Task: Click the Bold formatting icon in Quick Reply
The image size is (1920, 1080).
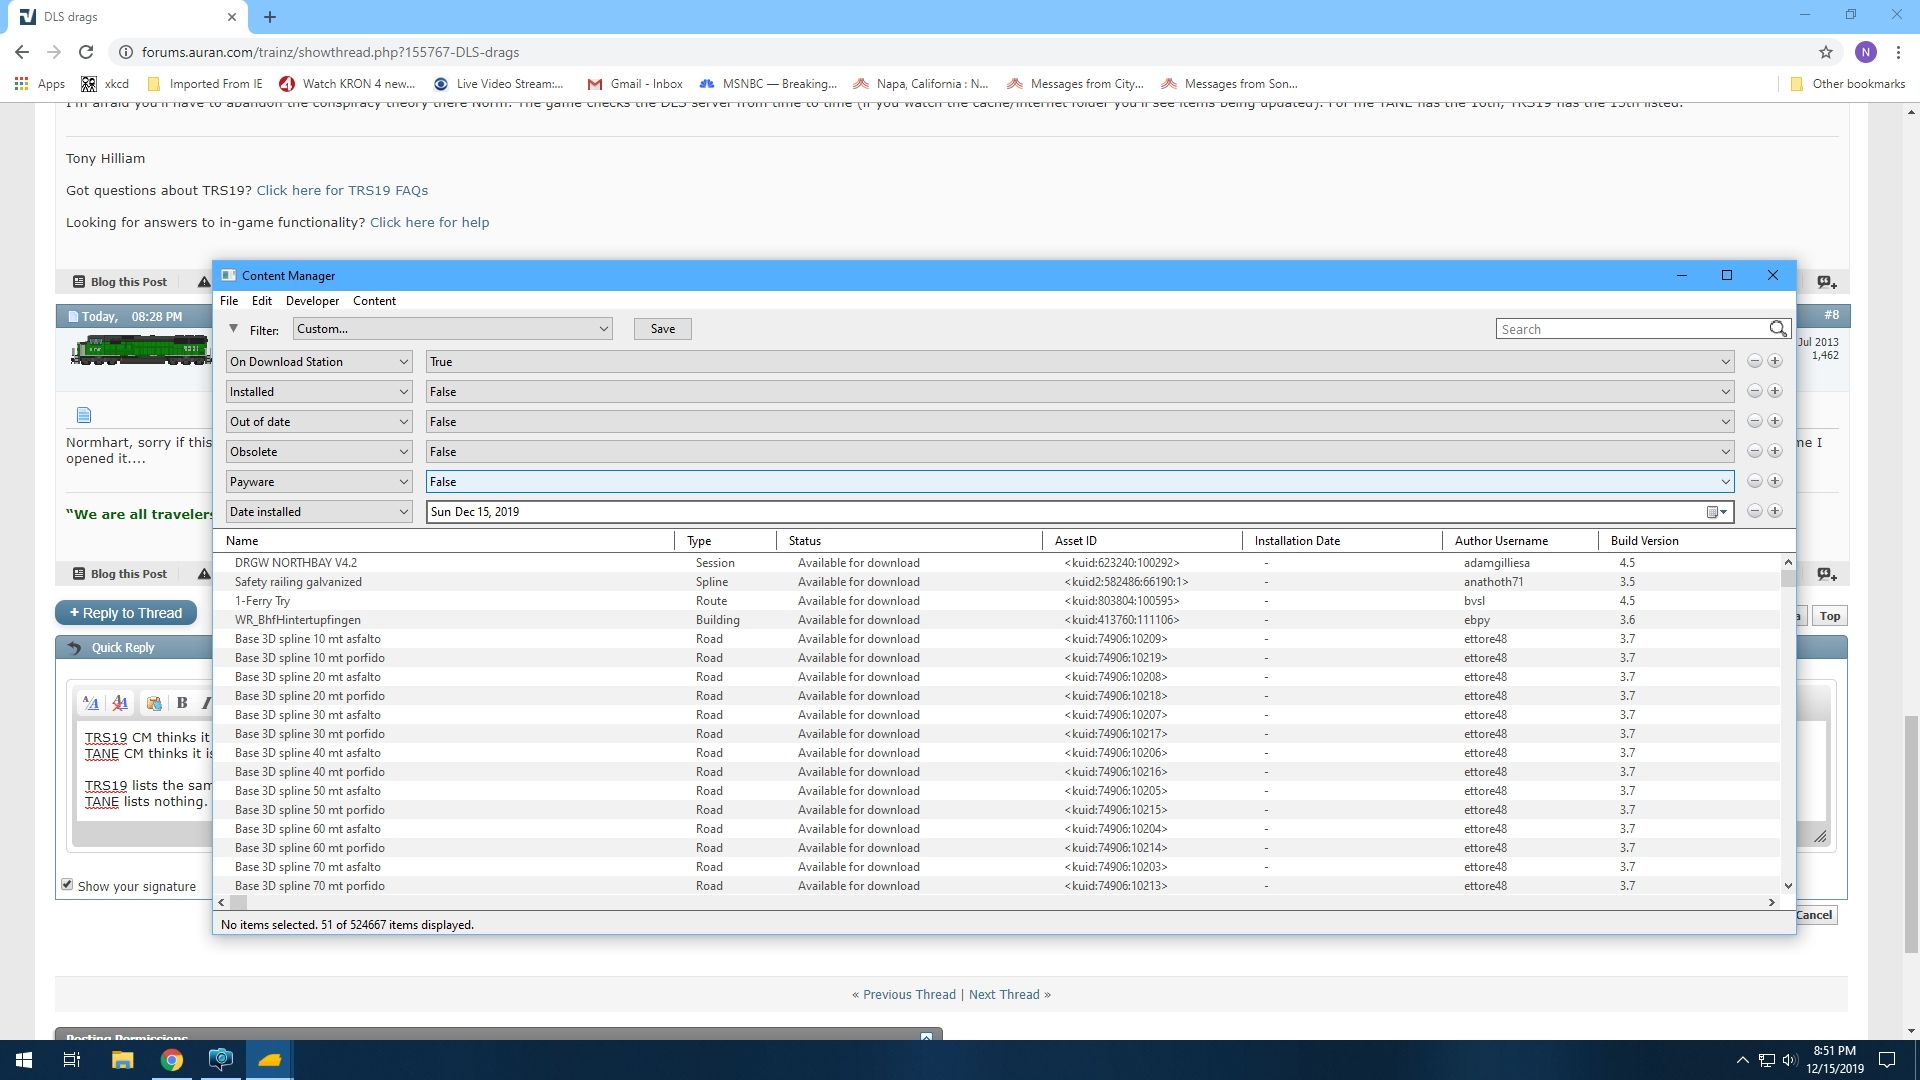Action: [x=182, y=703]
